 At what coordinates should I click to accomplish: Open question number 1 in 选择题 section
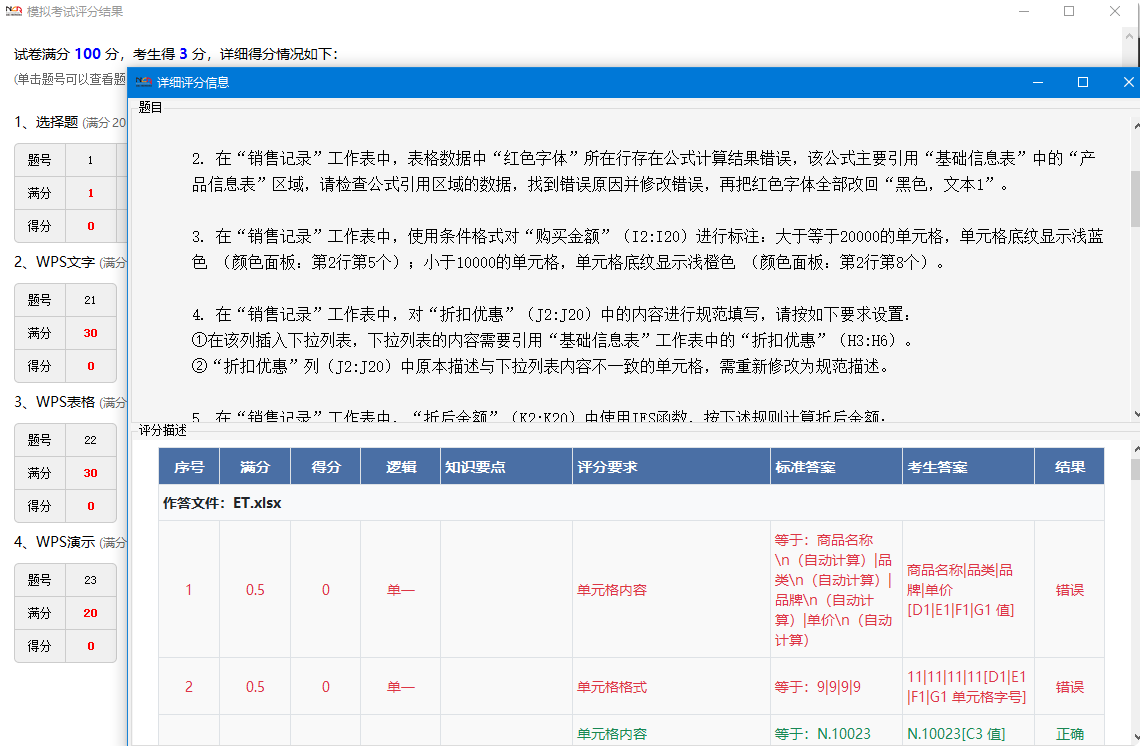(90, 160)
